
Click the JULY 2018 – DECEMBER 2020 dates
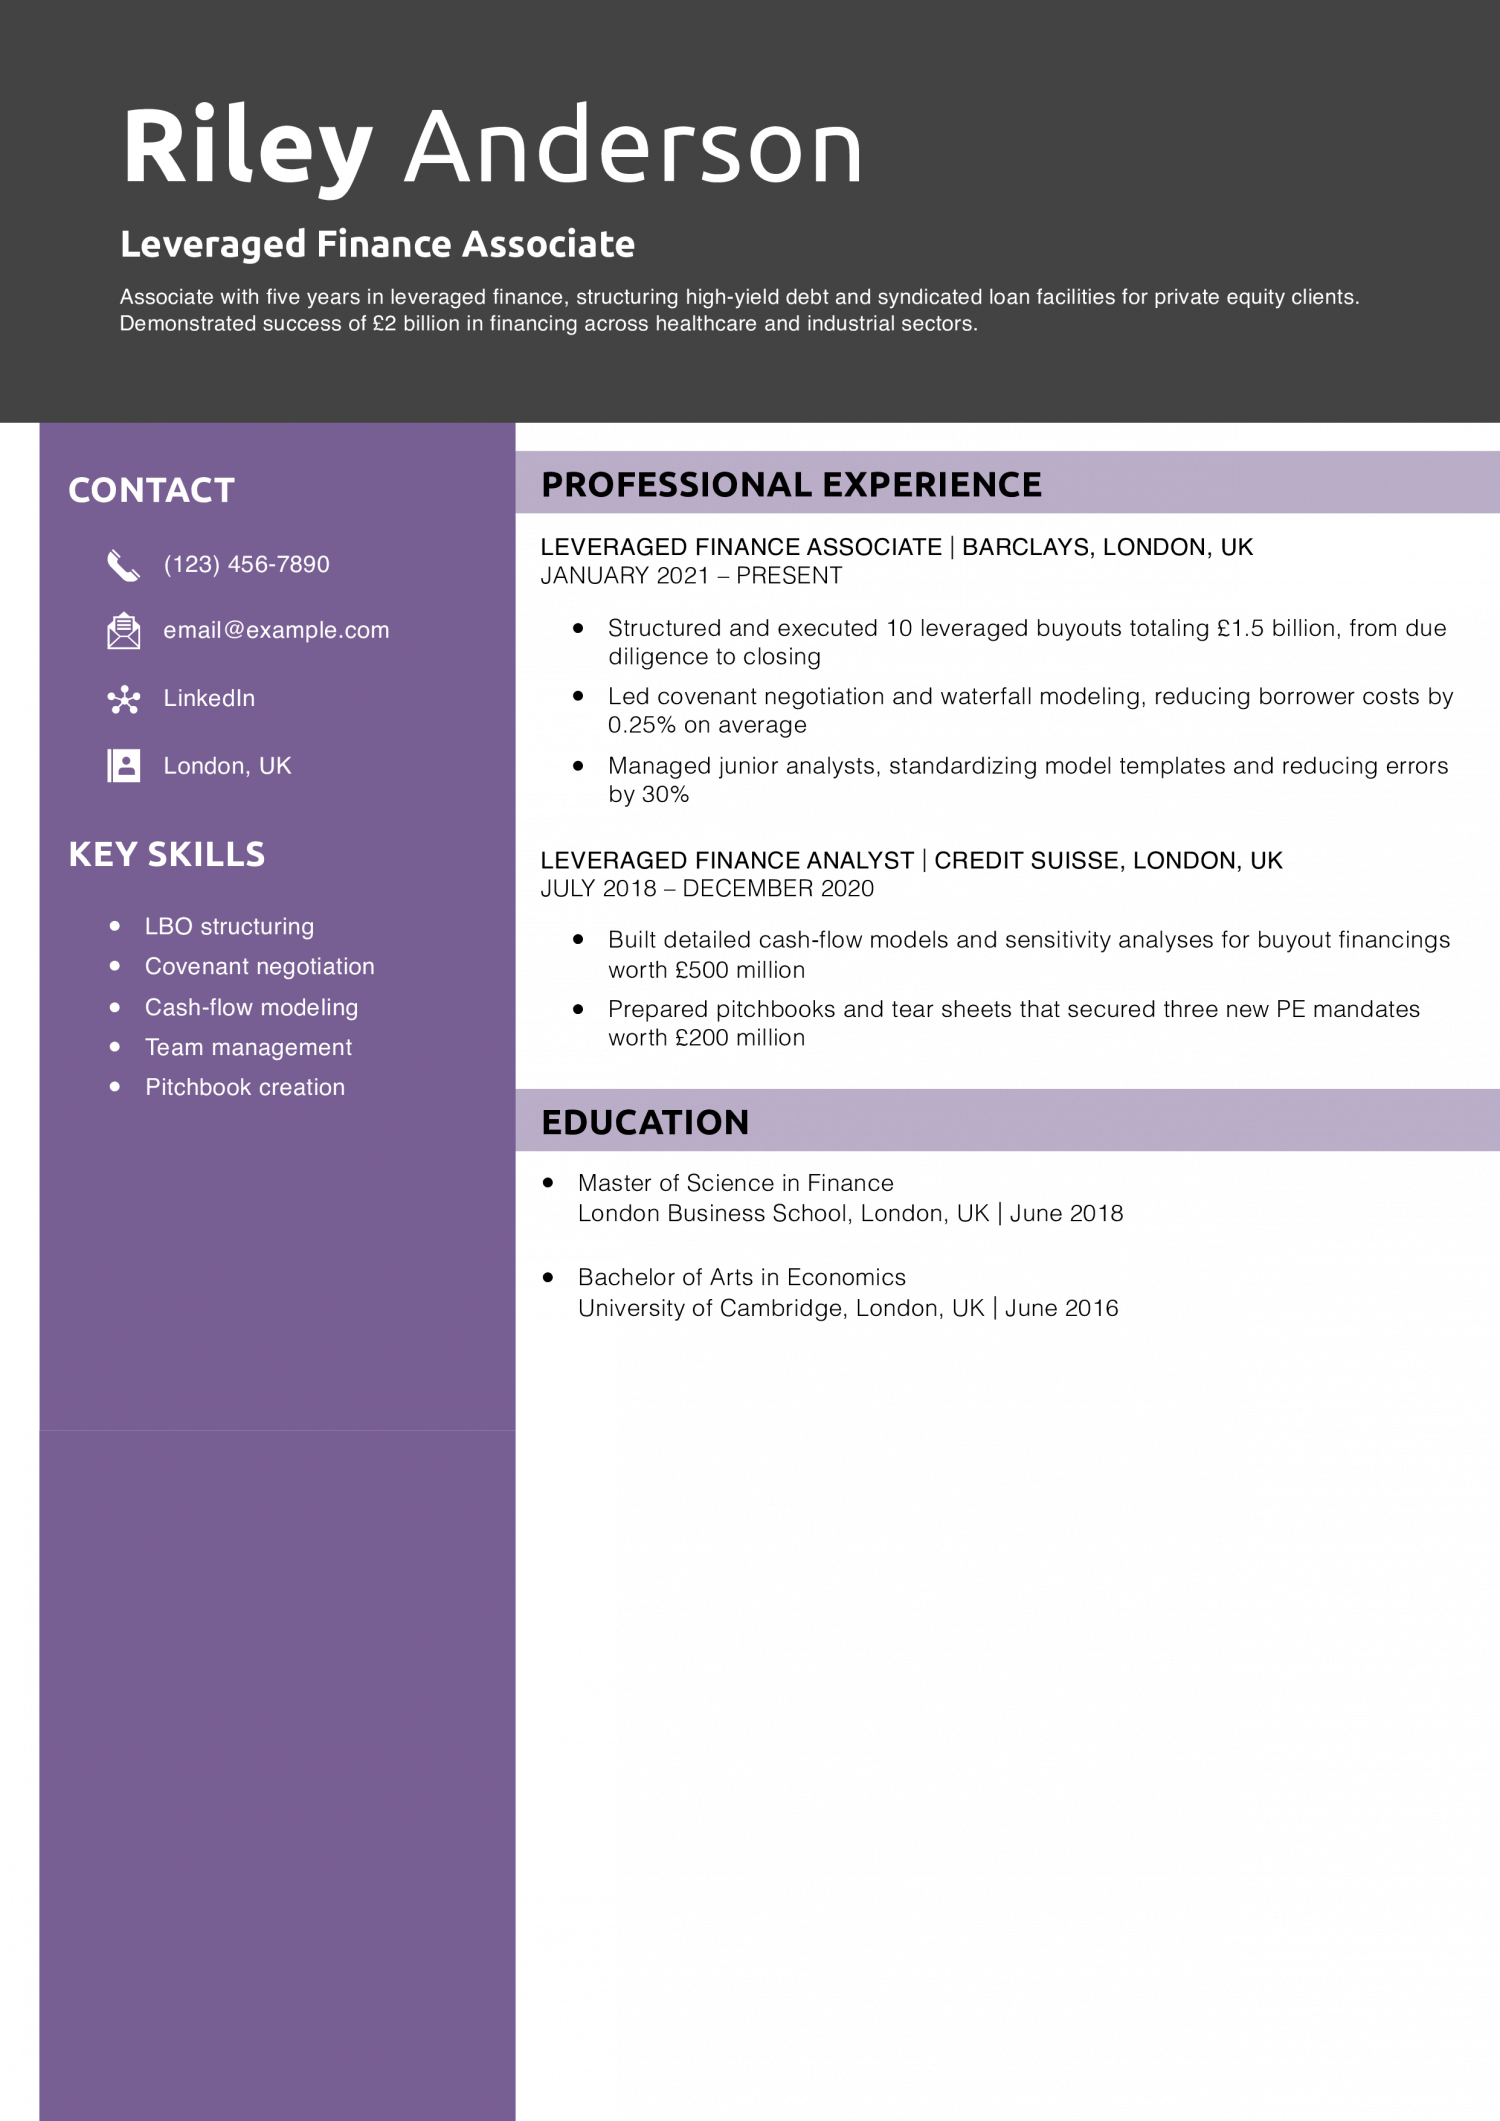click(707, 888)
